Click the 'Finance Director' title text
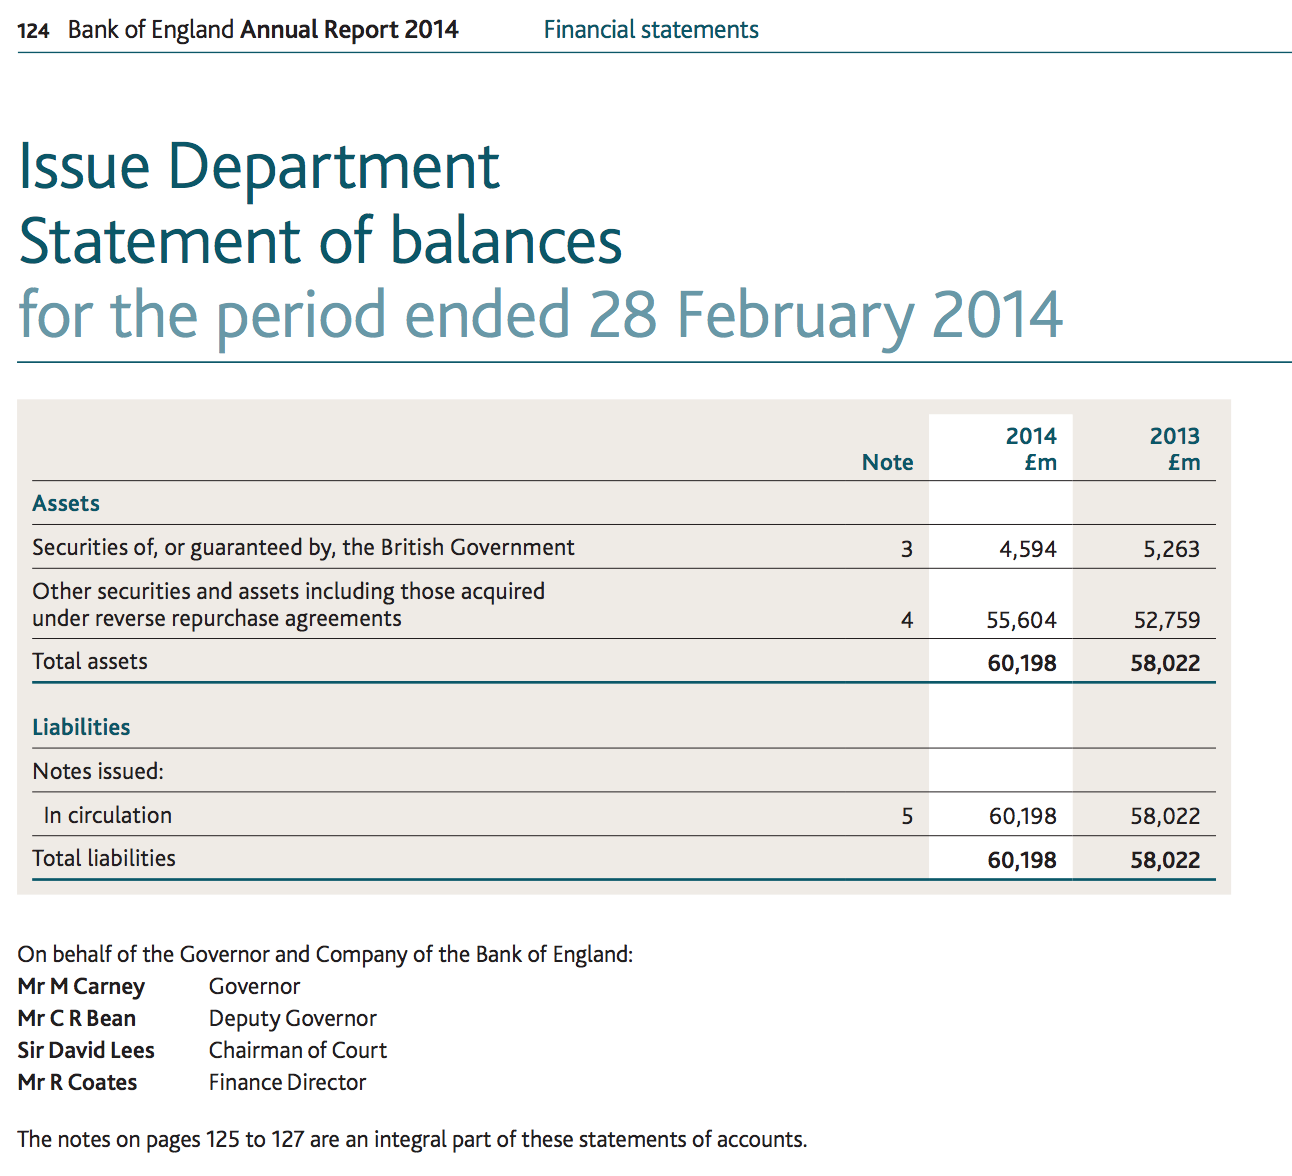Viewport: 1292px width, 1176px height. point(287,1082)
